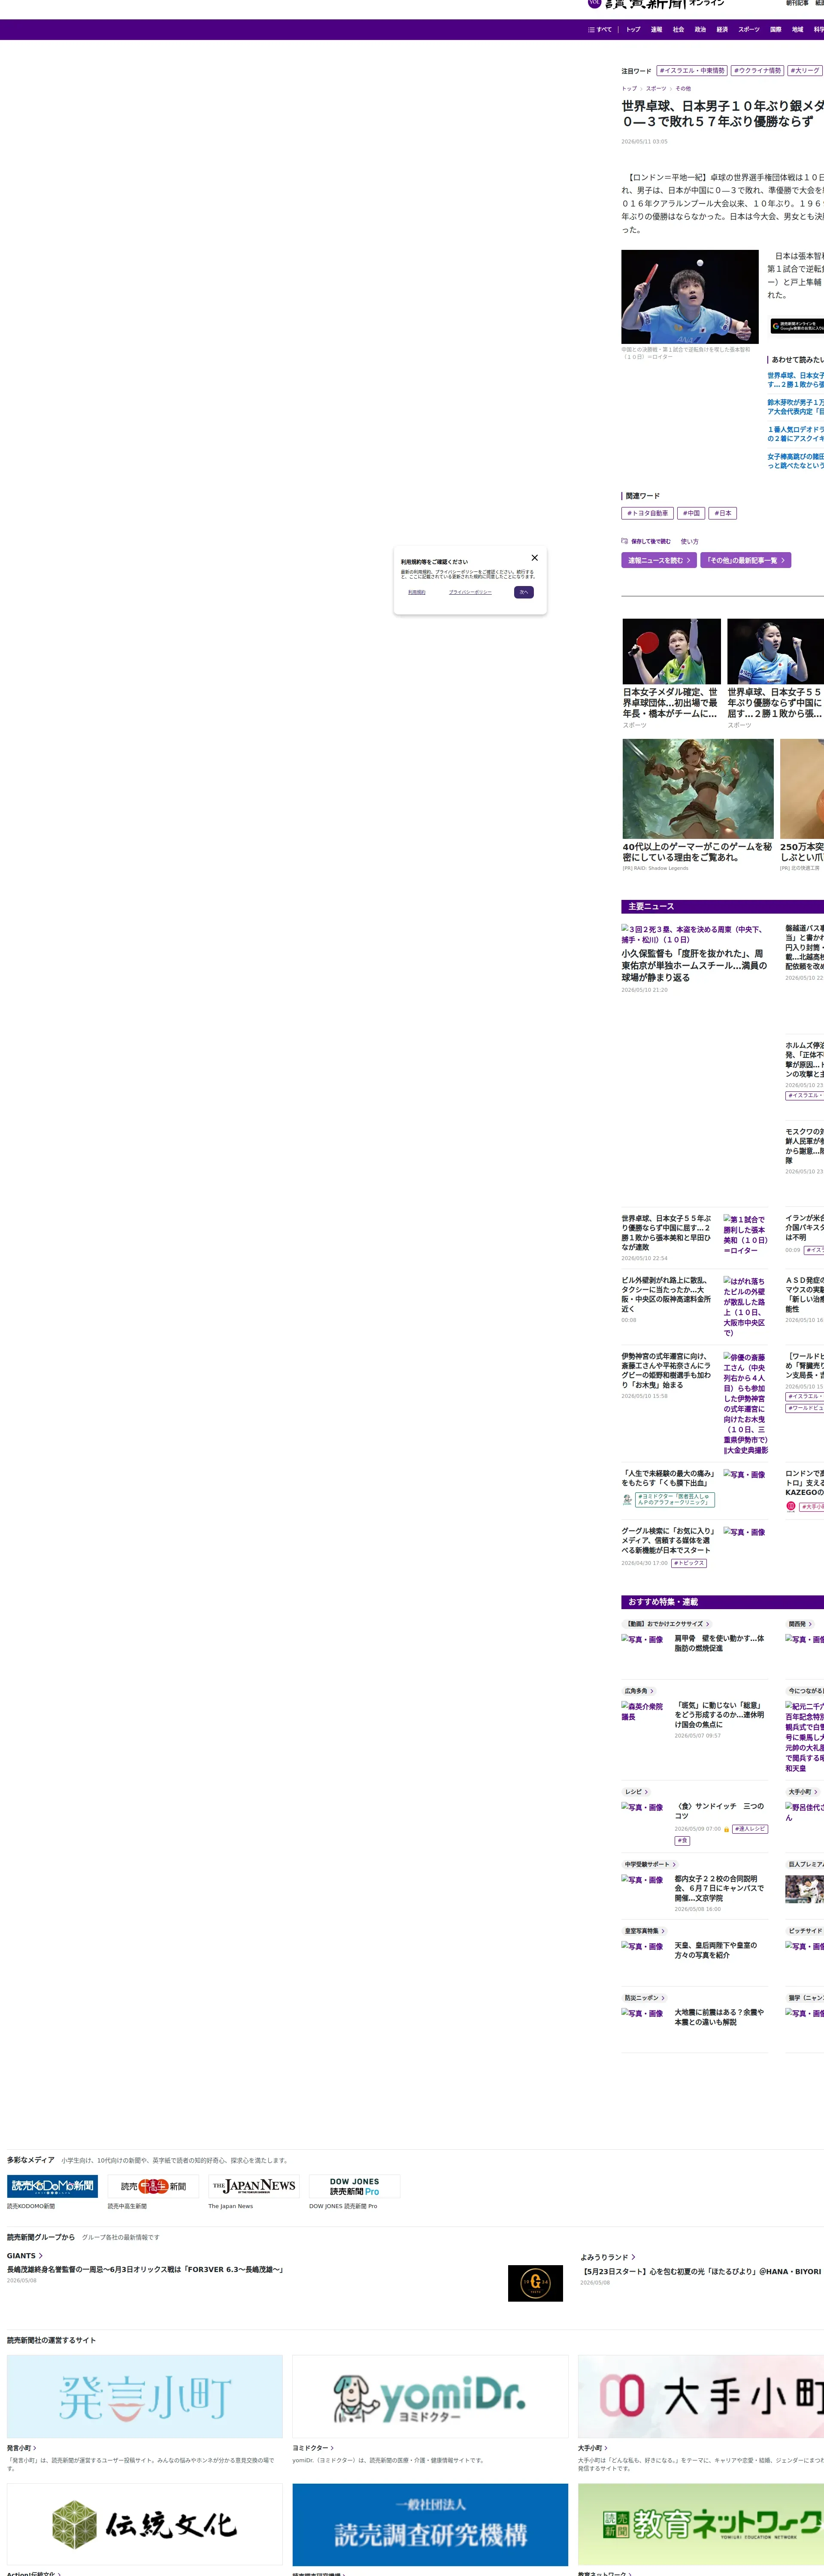Open the yomiDr. ヨミドクター site banner
824x2576 pixels.
[430, 2396]
